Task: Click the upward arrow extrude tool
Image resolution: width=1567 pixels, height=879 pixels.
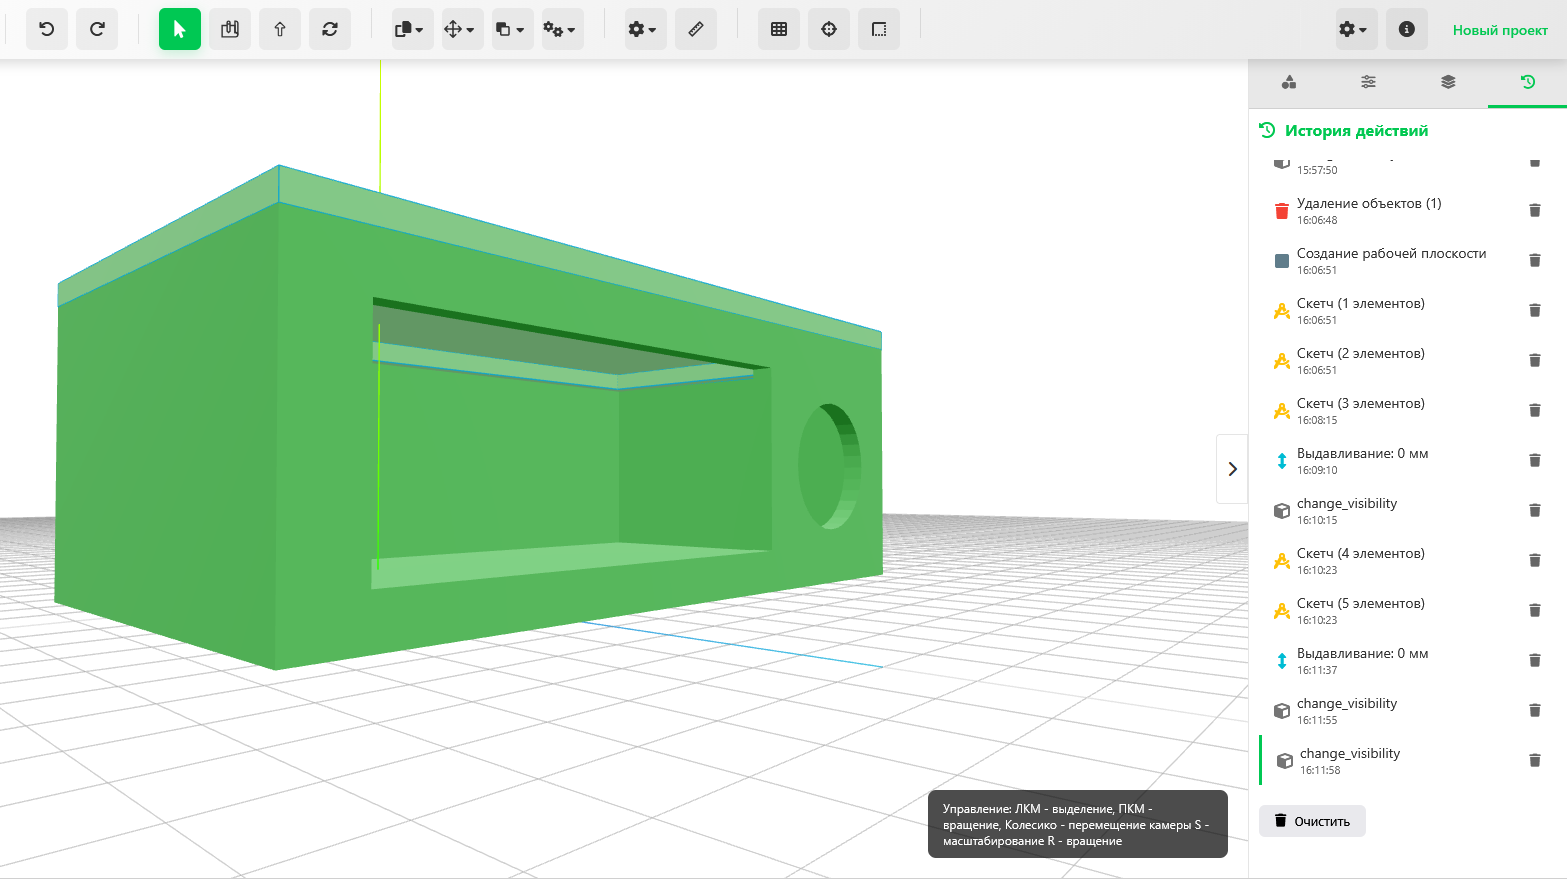Action: 280,29
